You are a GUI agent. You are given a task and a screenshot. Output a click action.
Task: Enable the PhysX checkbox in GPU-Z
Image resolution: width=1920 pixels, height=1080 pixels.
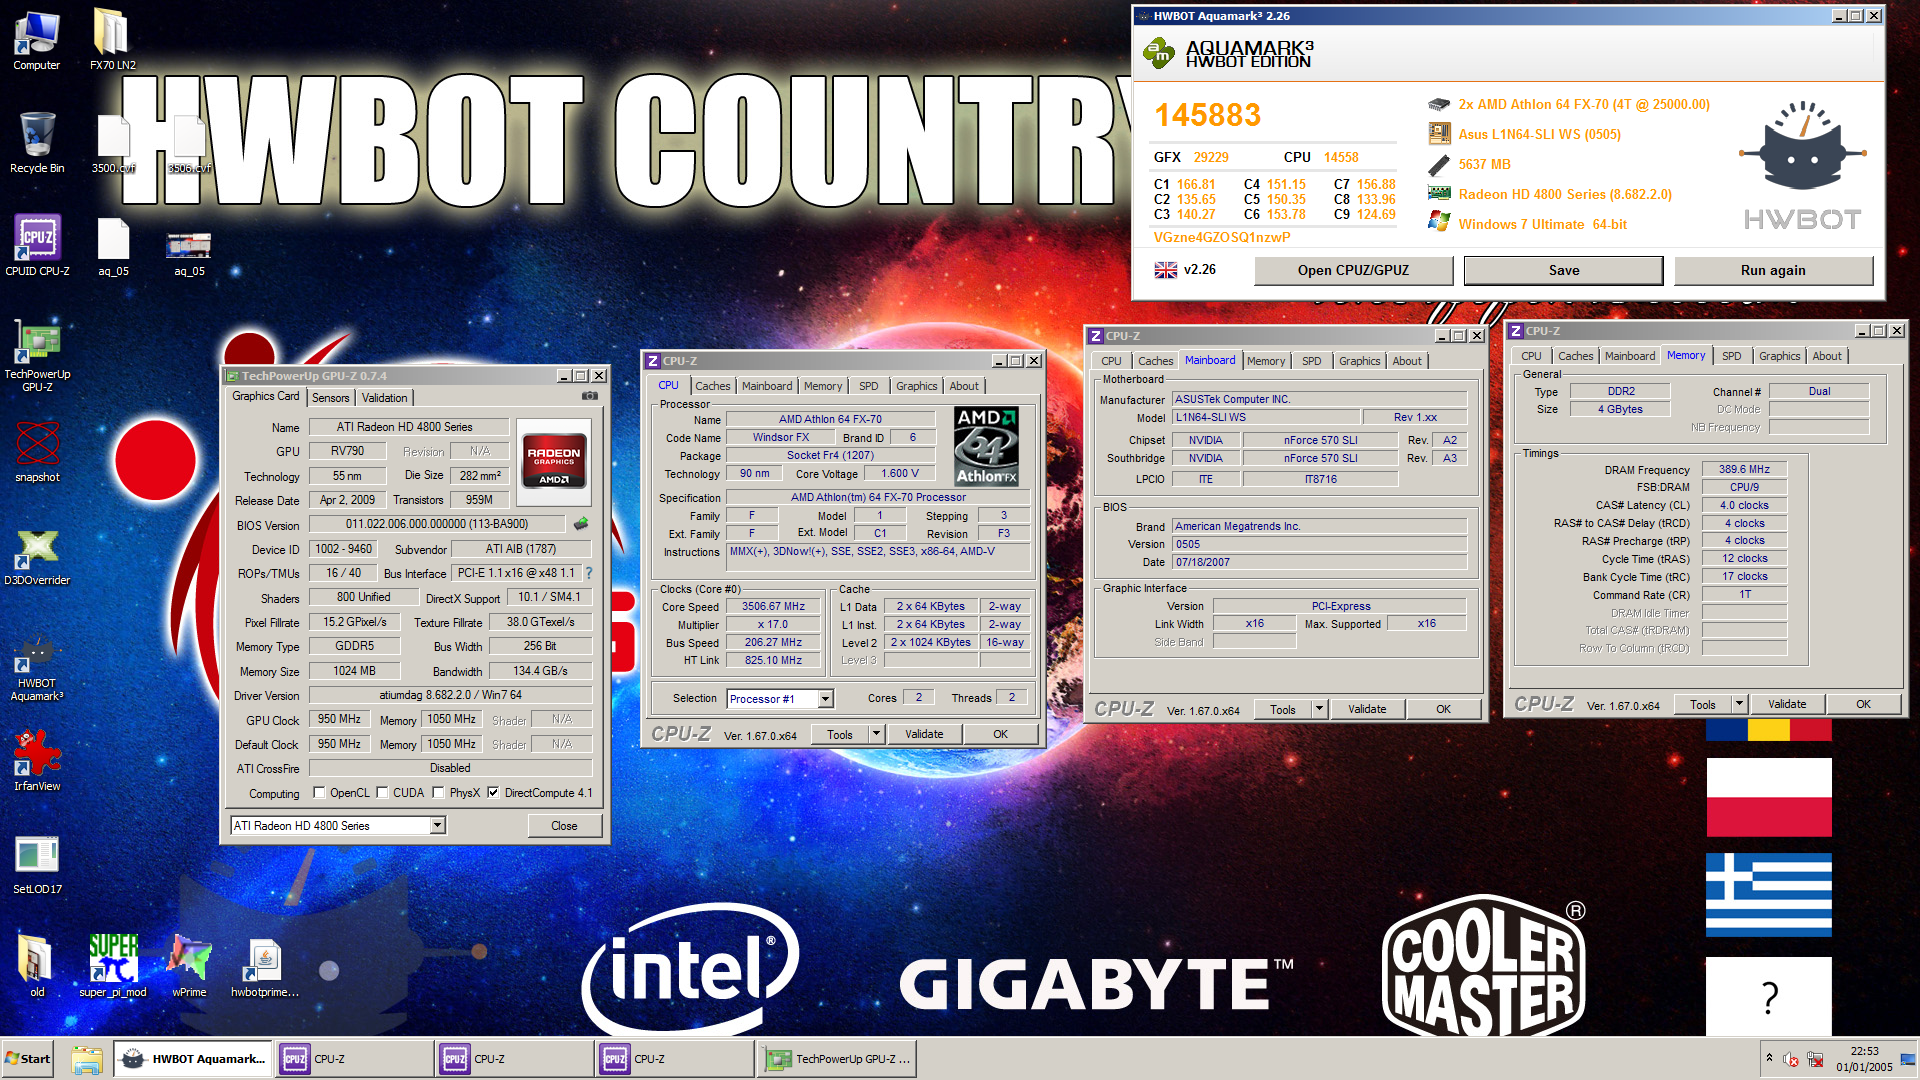[x=438, y=793]
